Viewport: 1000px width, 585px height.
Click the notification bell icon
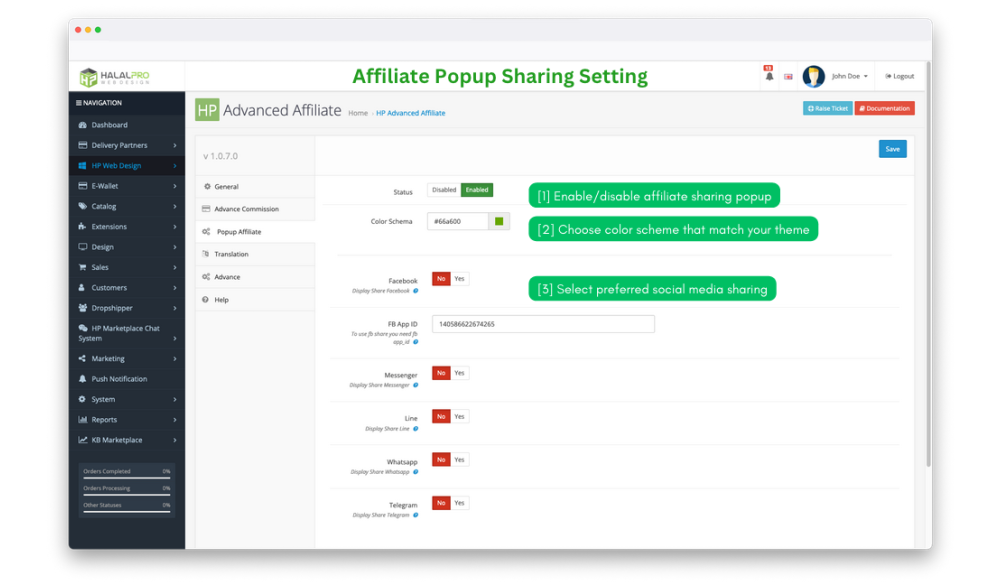coord(769,76)
